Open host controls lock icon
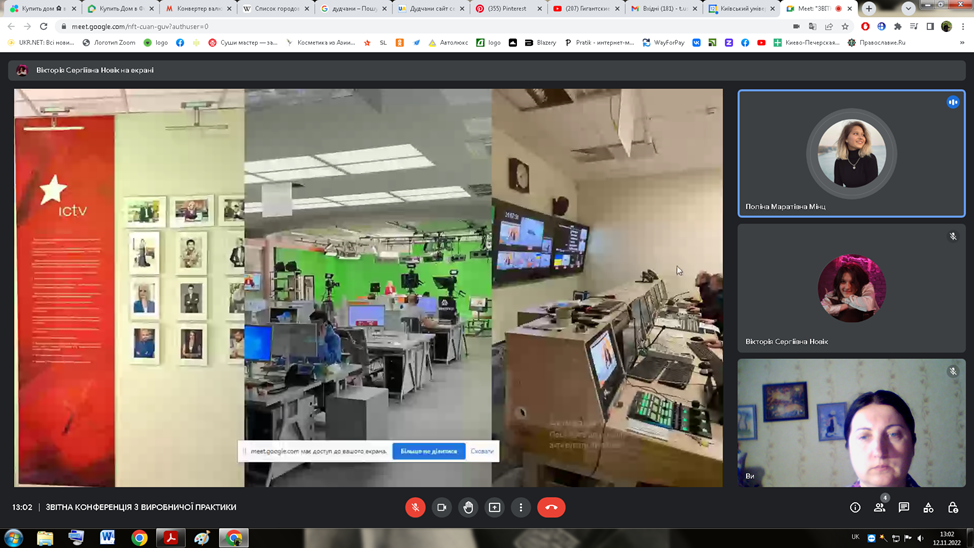Screen dimensions: 974x548 953,508
